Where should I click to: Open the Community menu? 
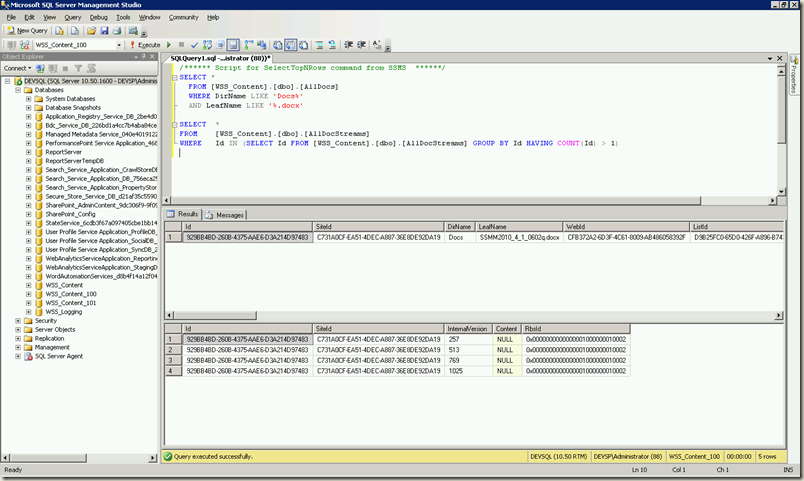coord(184,17)
